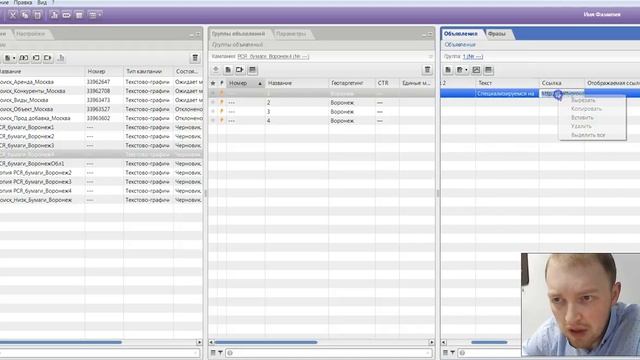Click export campaigns arrow-out icon in campaigns panel
Image resolution: width=640 pixels, height=360 pixels.
[x=48, y=58]
